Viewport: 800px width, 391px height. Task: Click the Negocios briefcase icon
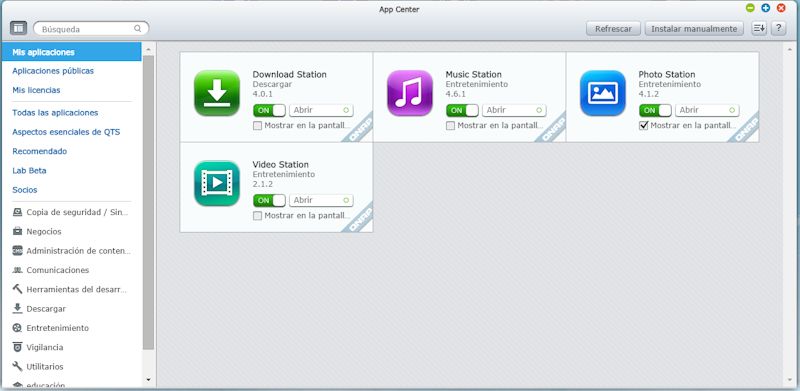[17, 232]
